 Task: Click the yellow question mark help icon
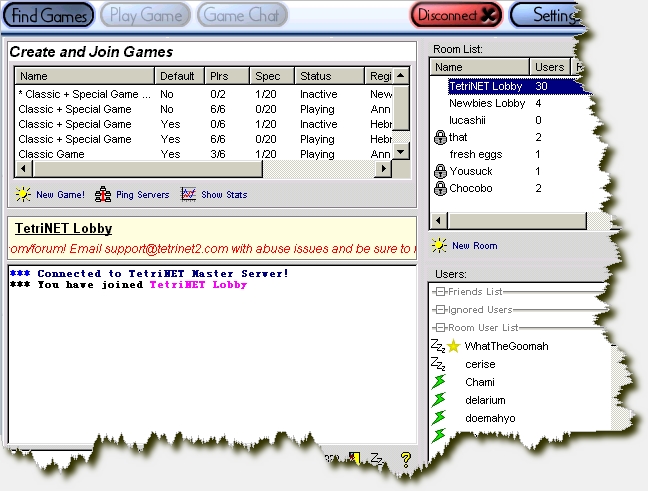[x=406, y=459]
